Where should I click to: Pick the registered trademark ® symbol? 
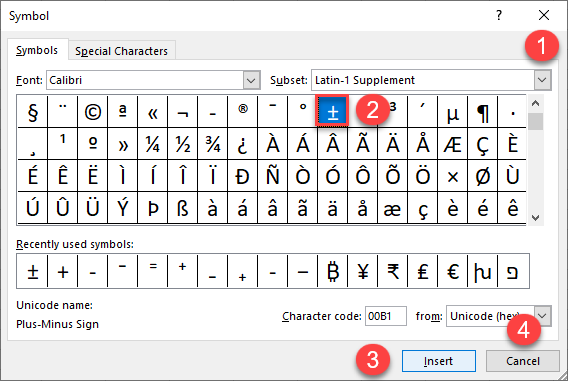[243, 112]
